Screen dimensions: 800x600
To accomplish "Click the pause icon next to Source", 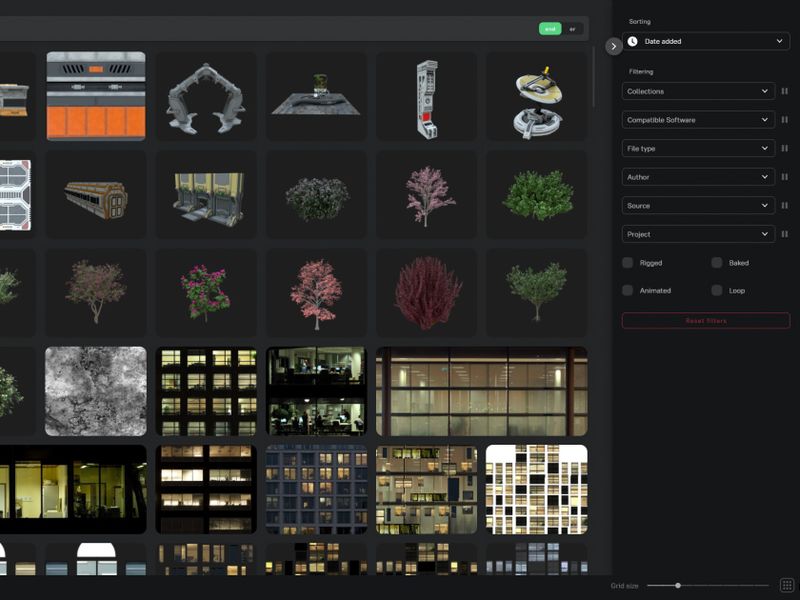I will pyautogui.click(x=785, y=206).
